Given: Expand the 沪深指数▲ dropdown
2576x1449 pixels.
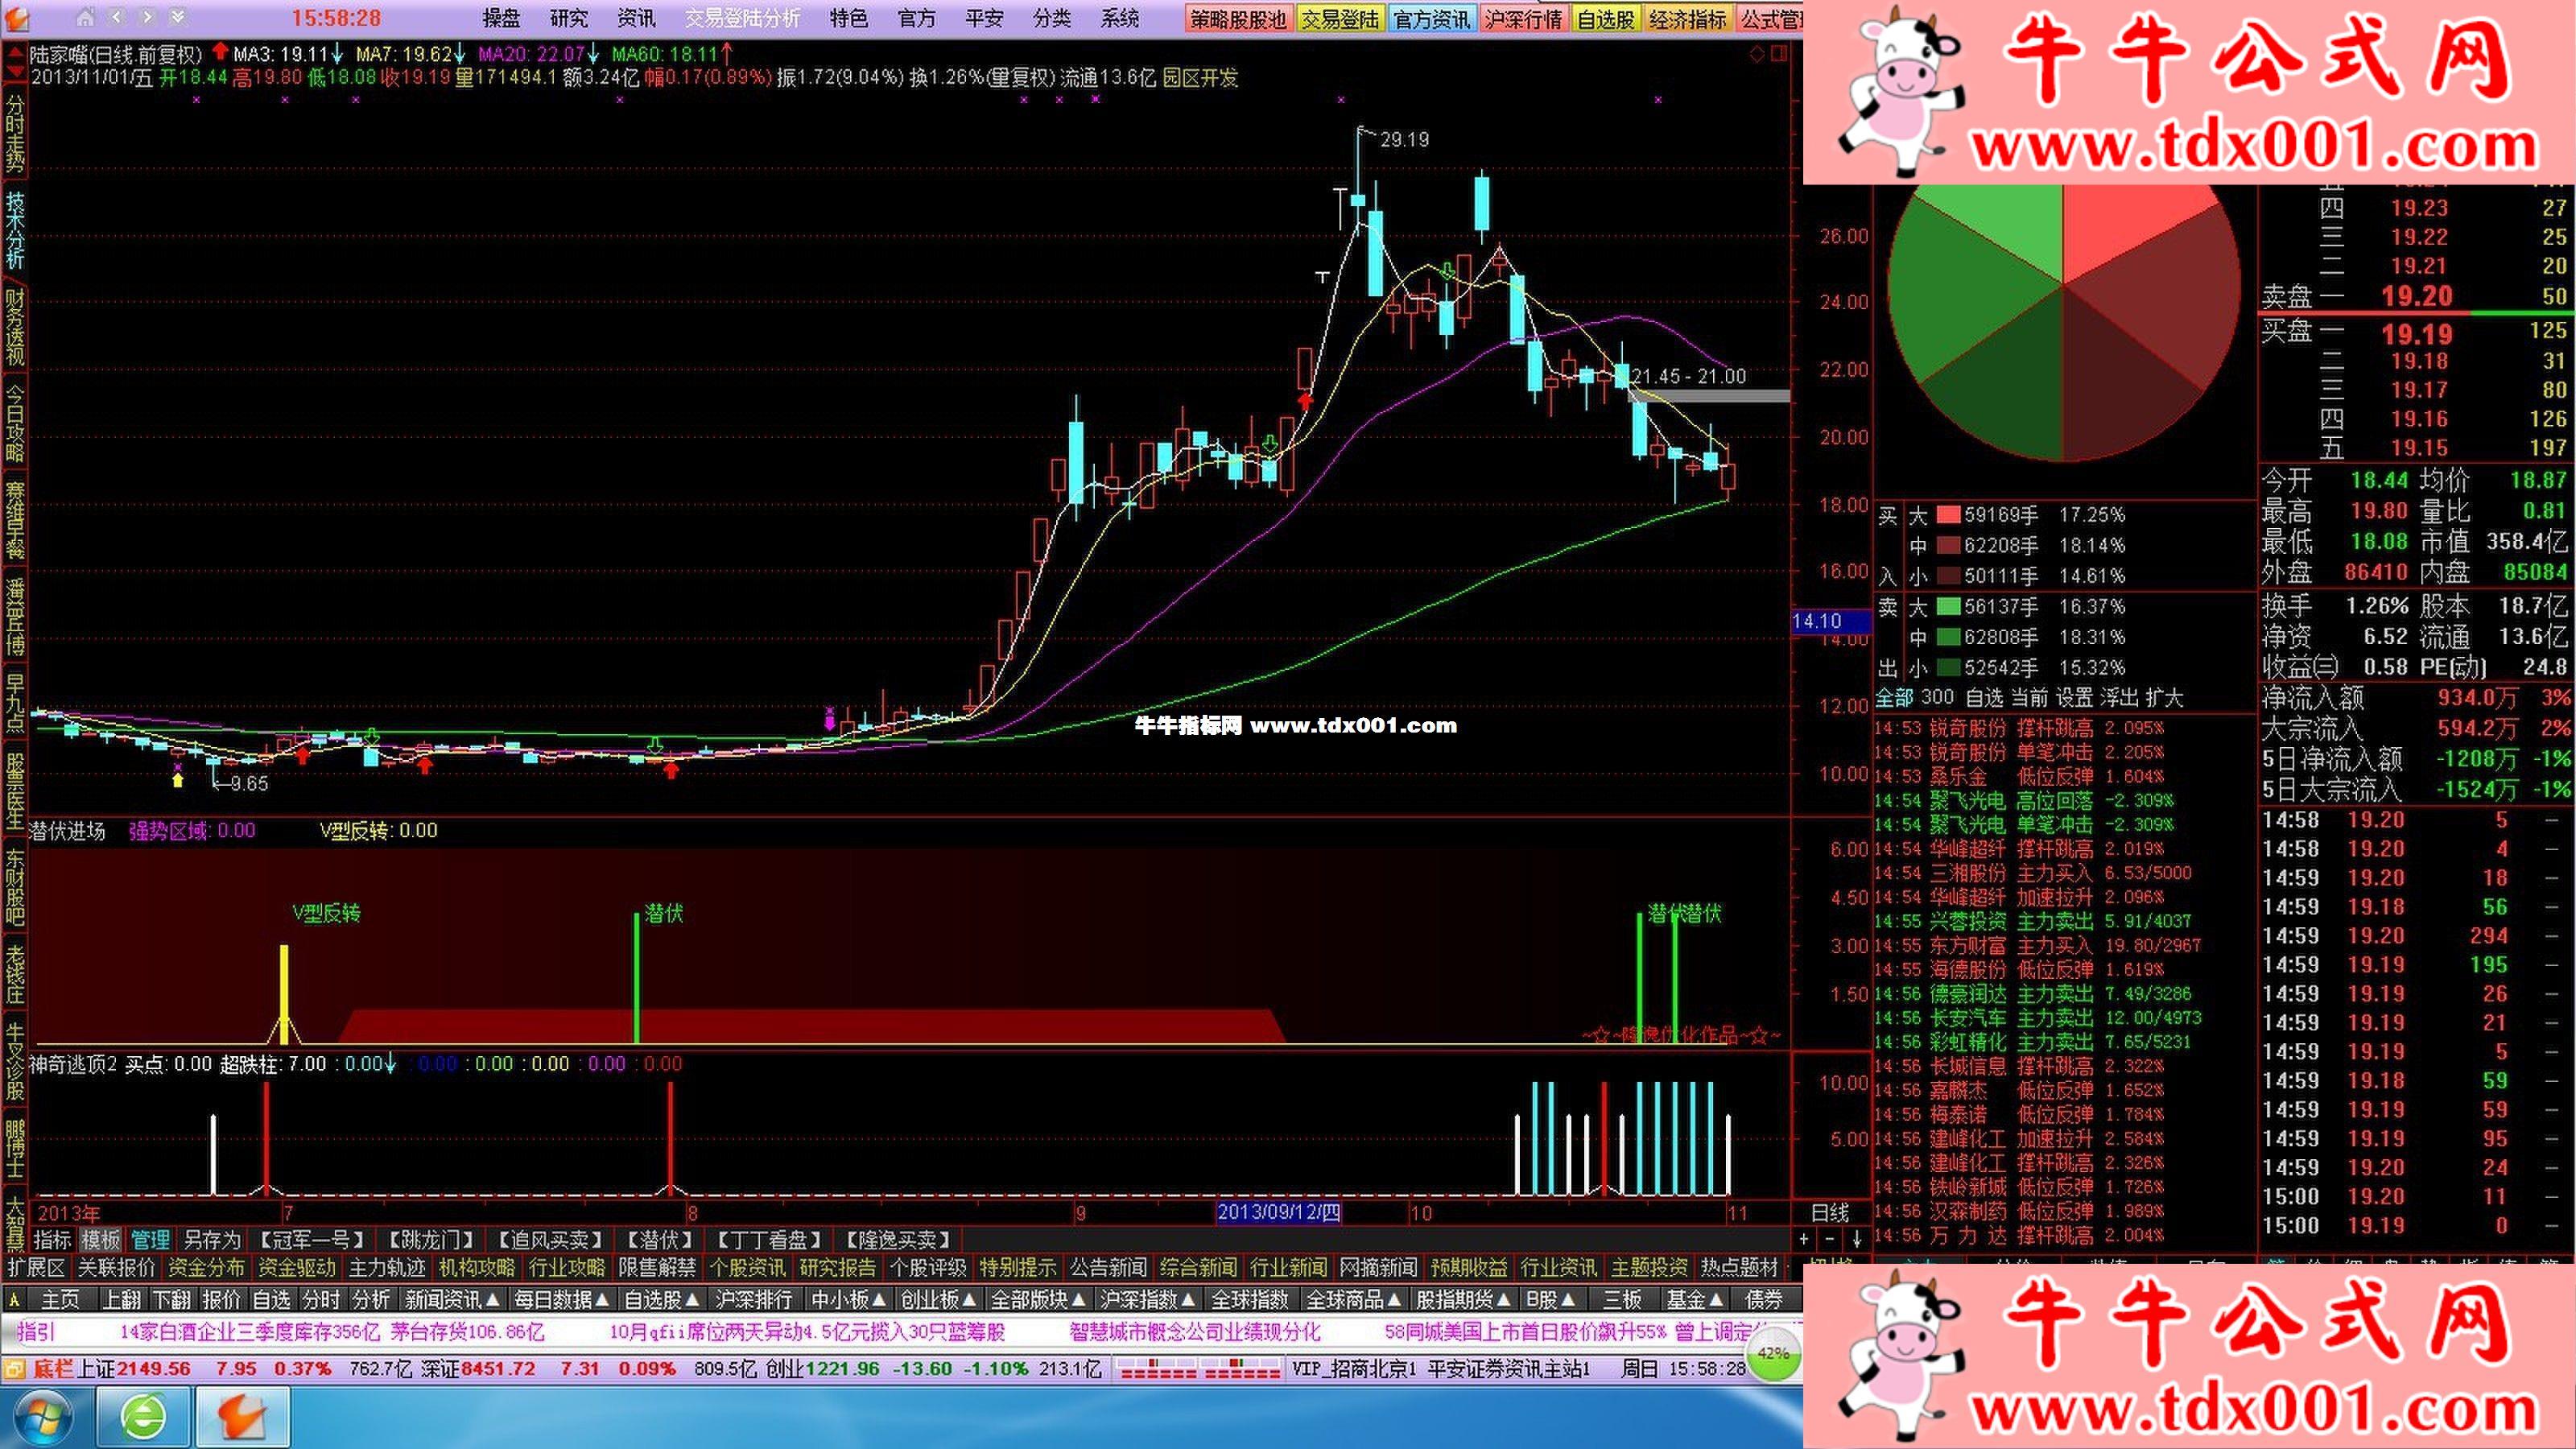Looking at the screenshot, I should [x=1148, y=1299].
